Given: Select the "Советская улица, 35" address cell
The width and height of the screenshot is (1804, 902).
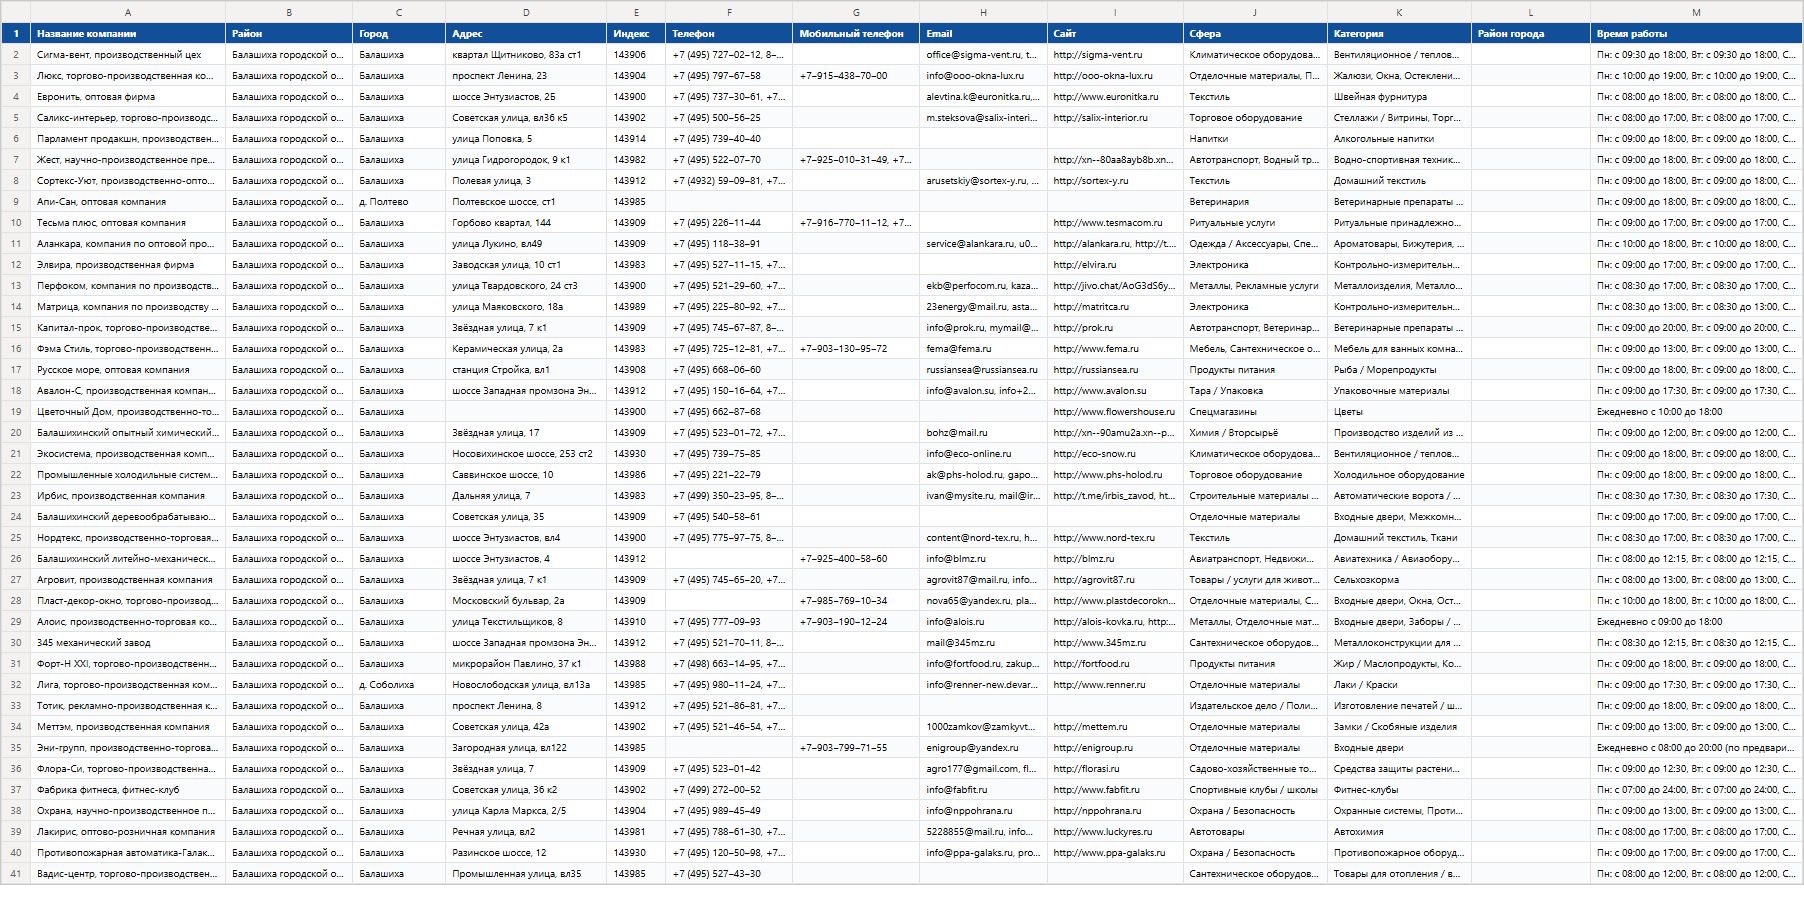Looking at the screenshot, I should coord(526,517).
